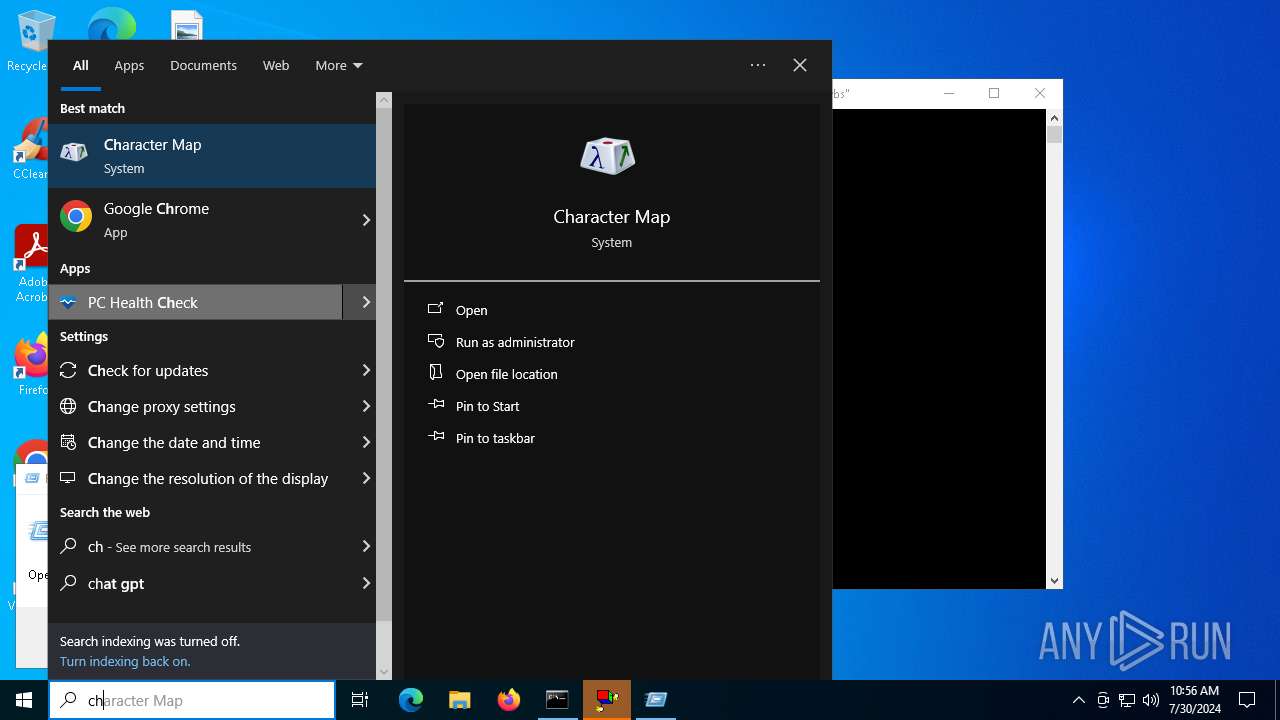Viewport: 1280px width, 720px height.
Task: Click the PC Health Check heart icon
Action: click(x=68, y=303)
